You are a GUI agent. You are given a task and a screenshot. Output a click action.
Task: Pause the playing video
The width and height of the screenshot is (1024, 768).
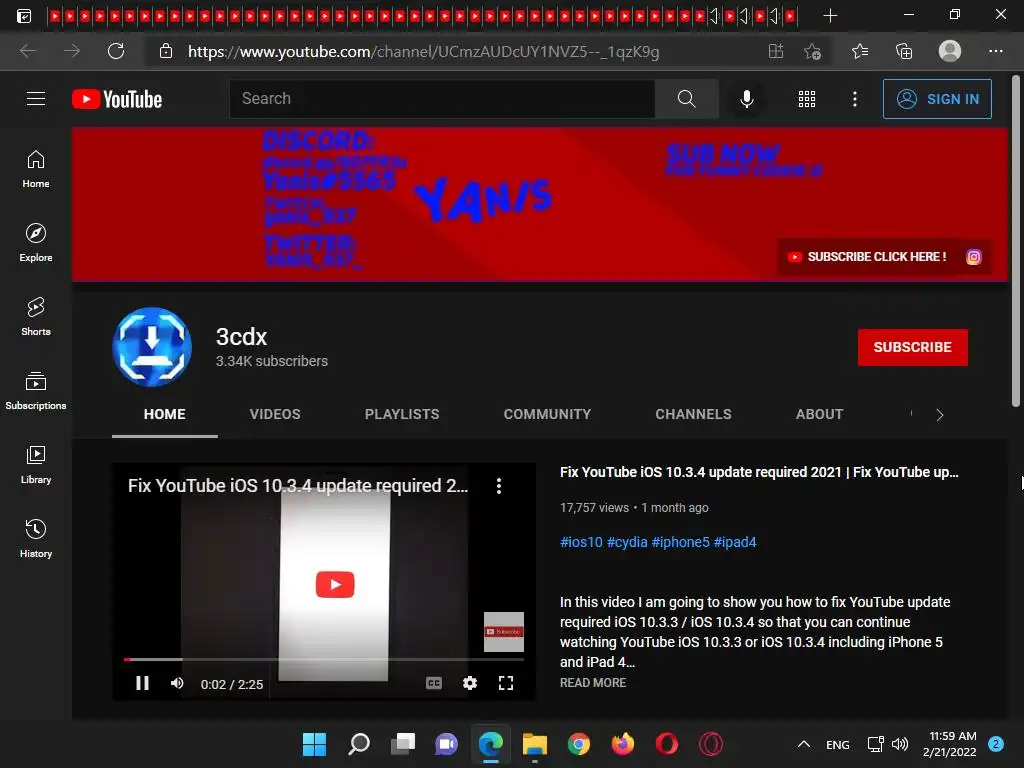(142, 683)
